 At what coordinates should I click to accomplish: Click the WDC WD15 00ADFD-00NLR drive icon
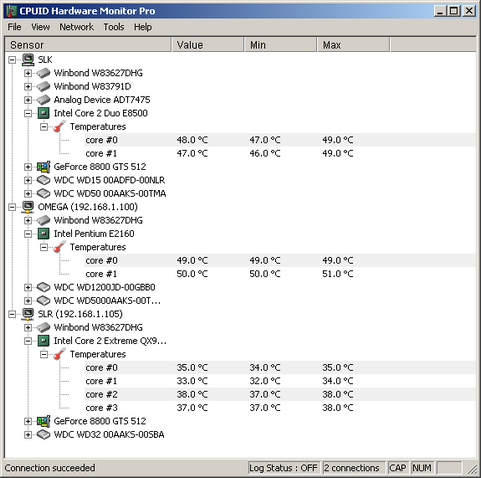click(x=43, y=180)
